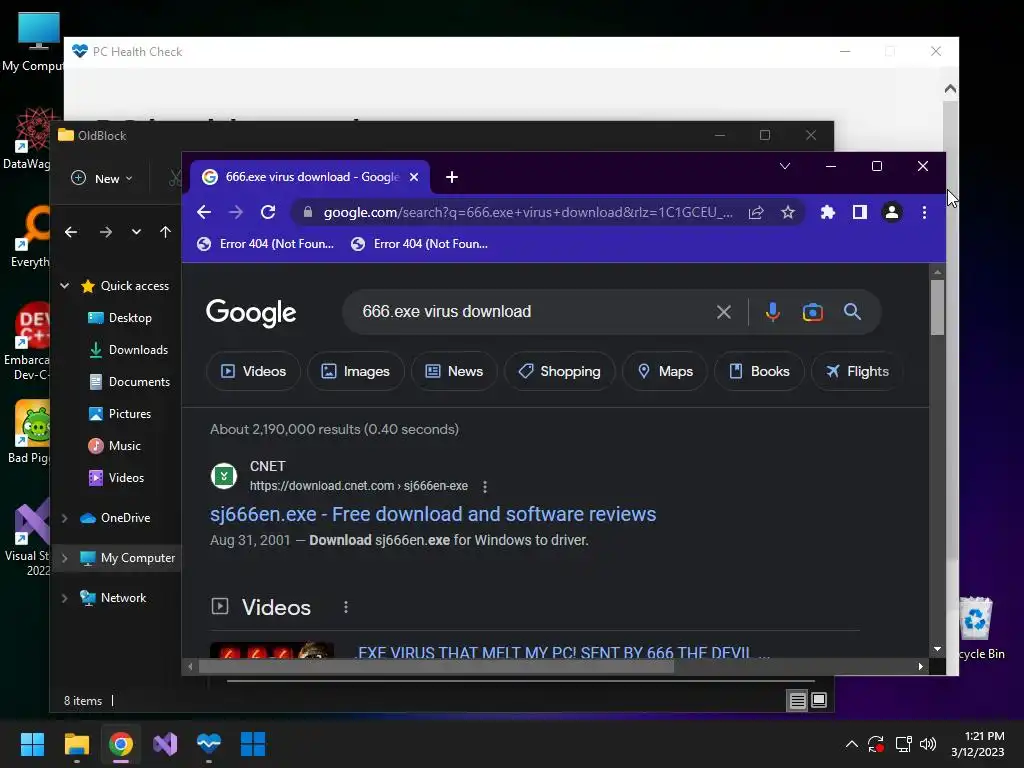
Task: Go back a page in Chrome
Action: (204, 212)
